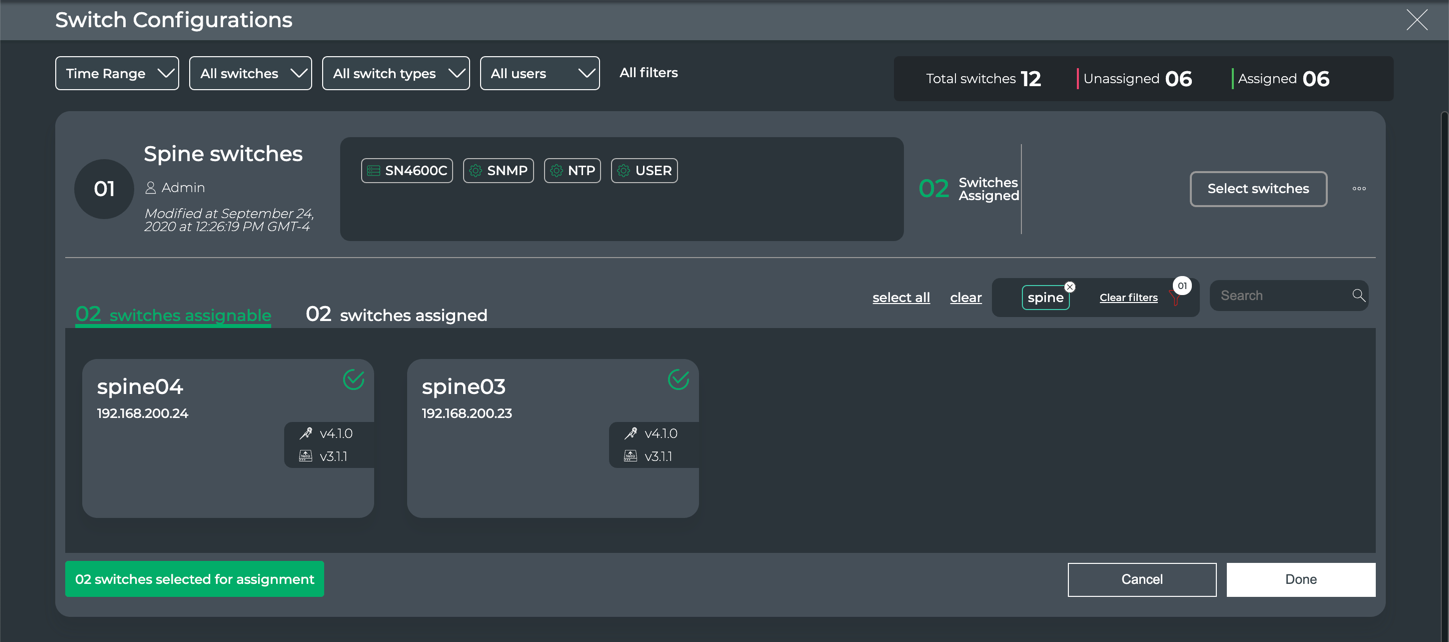Click into the Search input field
The height and width of the screenshot is (642, 1449).
1280,296
